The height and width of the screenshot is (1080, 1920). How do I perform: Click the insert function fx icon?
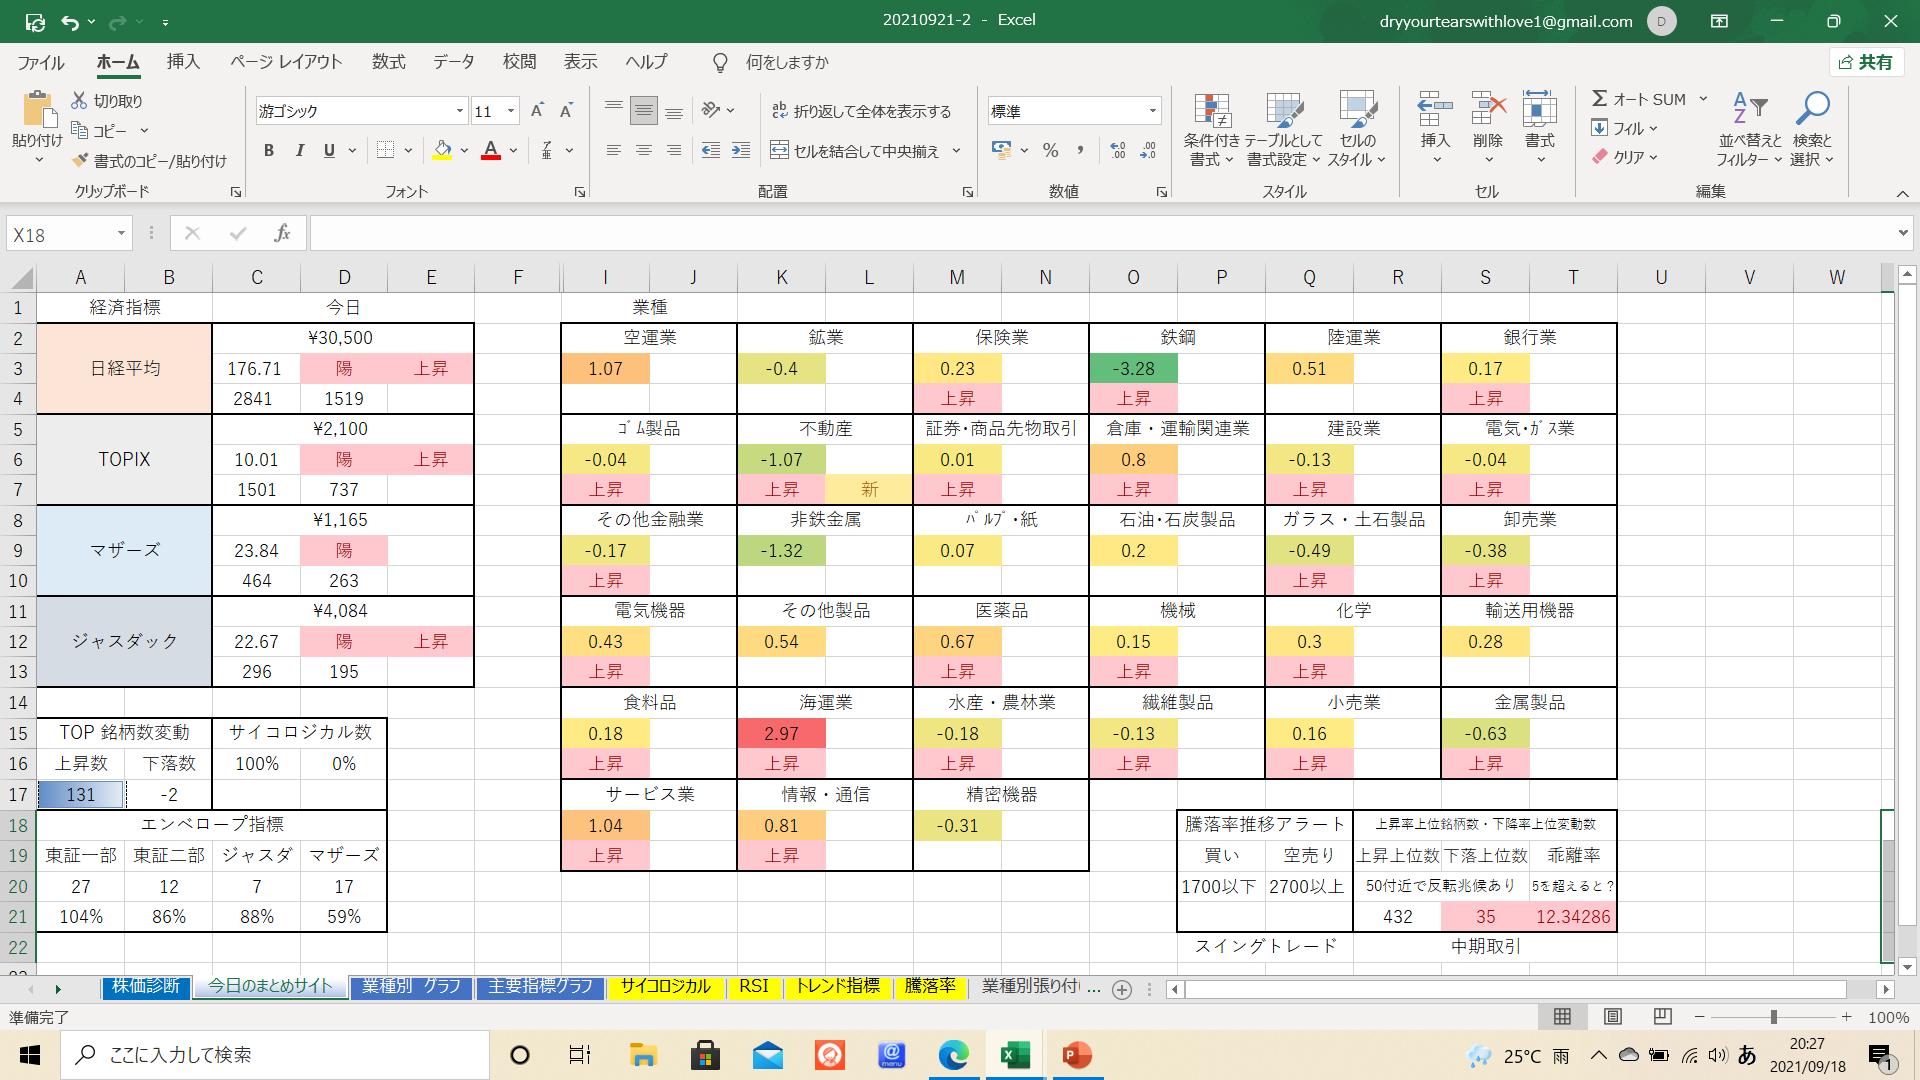(282, 234)
